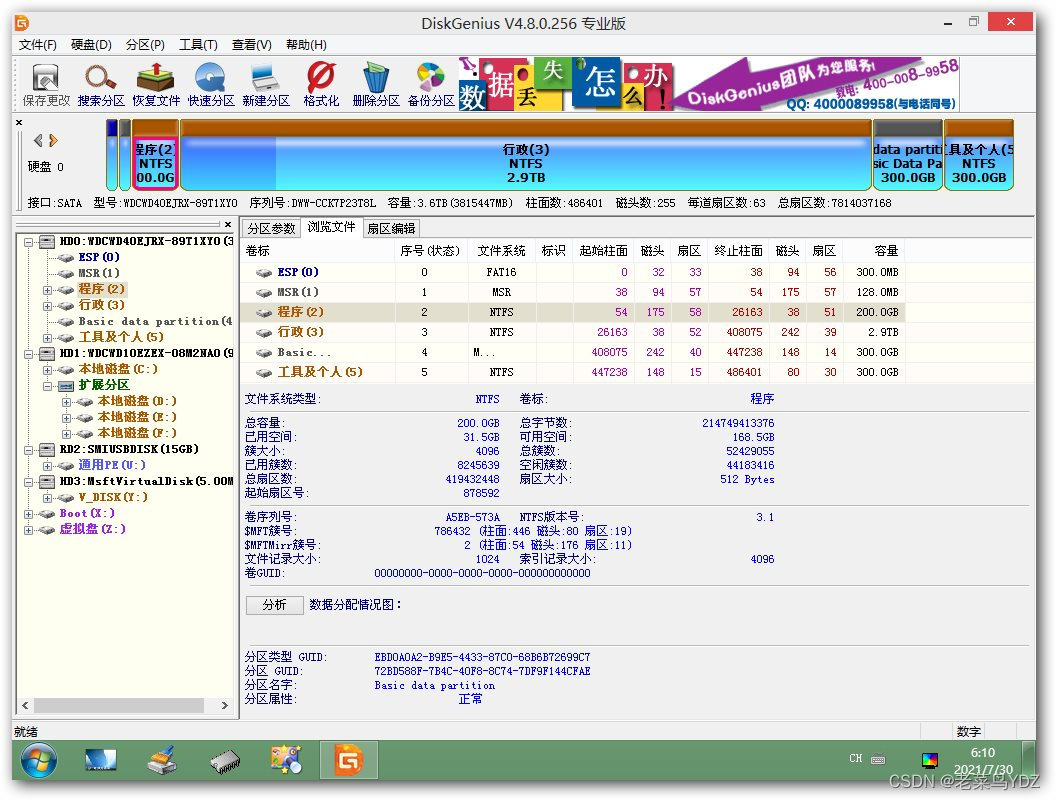Click the color monitor tray icon

tap(930, 760)
